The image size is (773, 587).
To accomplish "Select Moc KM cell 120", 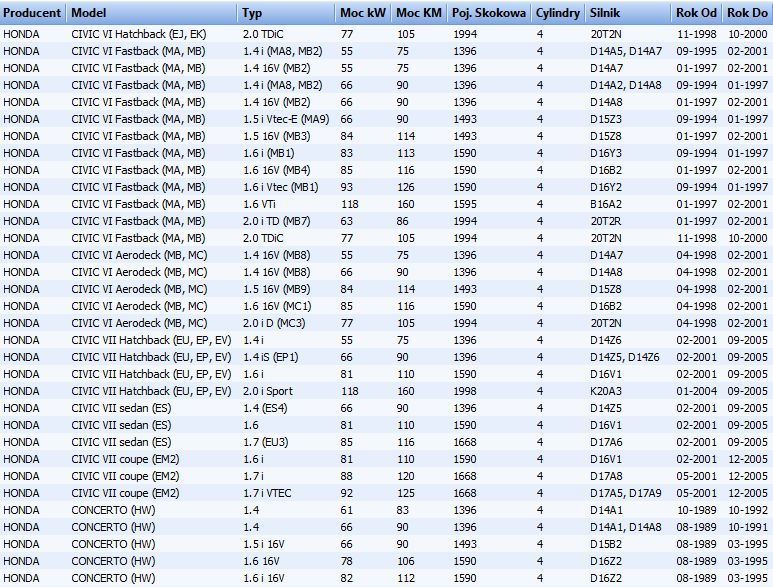I will coord(406,476).
